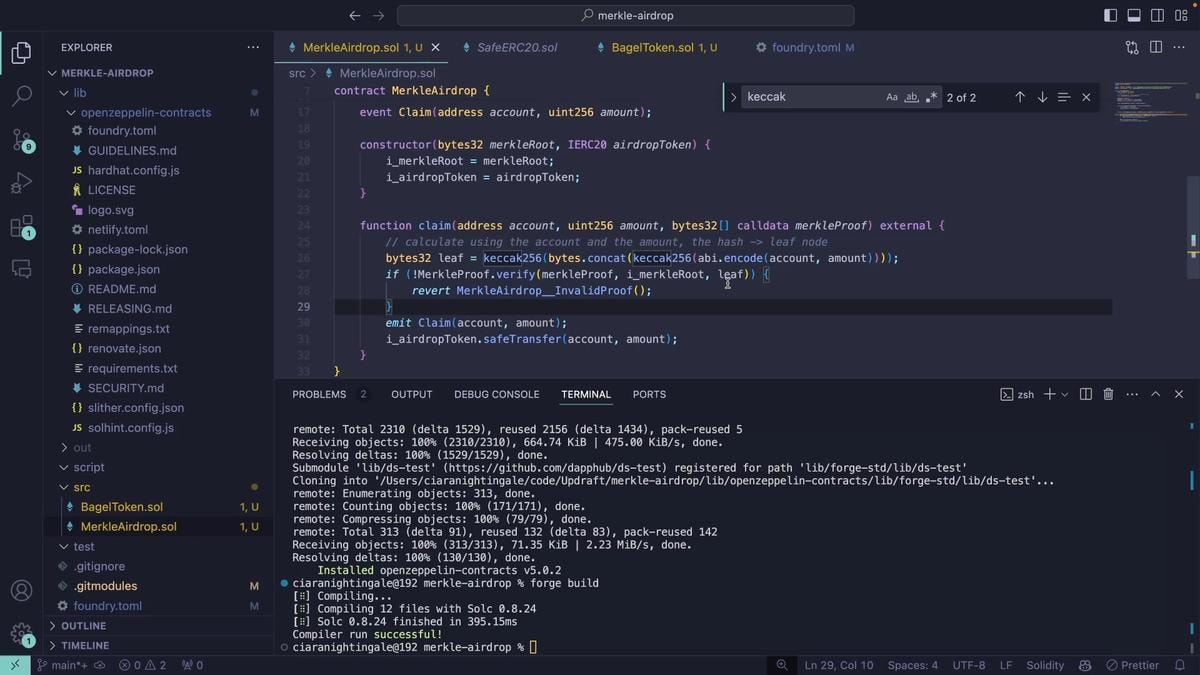Kill the terminal with trash icon
This screenshot has height=675, width=1200.
(x=1108, y=394)
